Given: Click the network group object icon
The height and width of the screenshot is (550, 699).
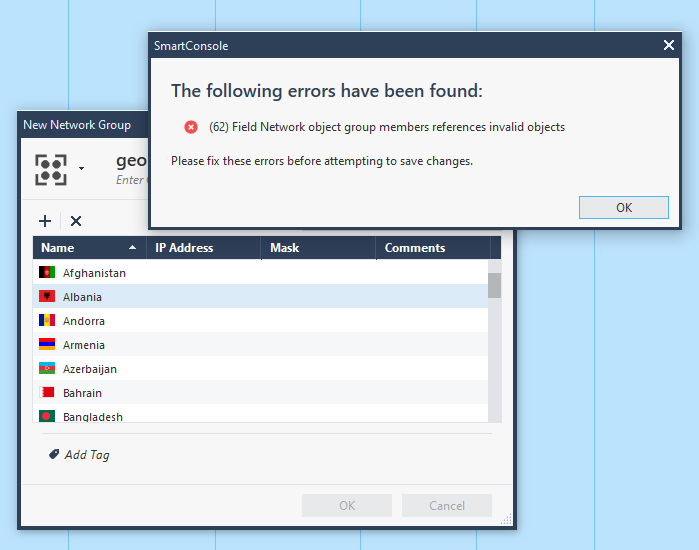Looking at the screenshot, I should (51, 170).
